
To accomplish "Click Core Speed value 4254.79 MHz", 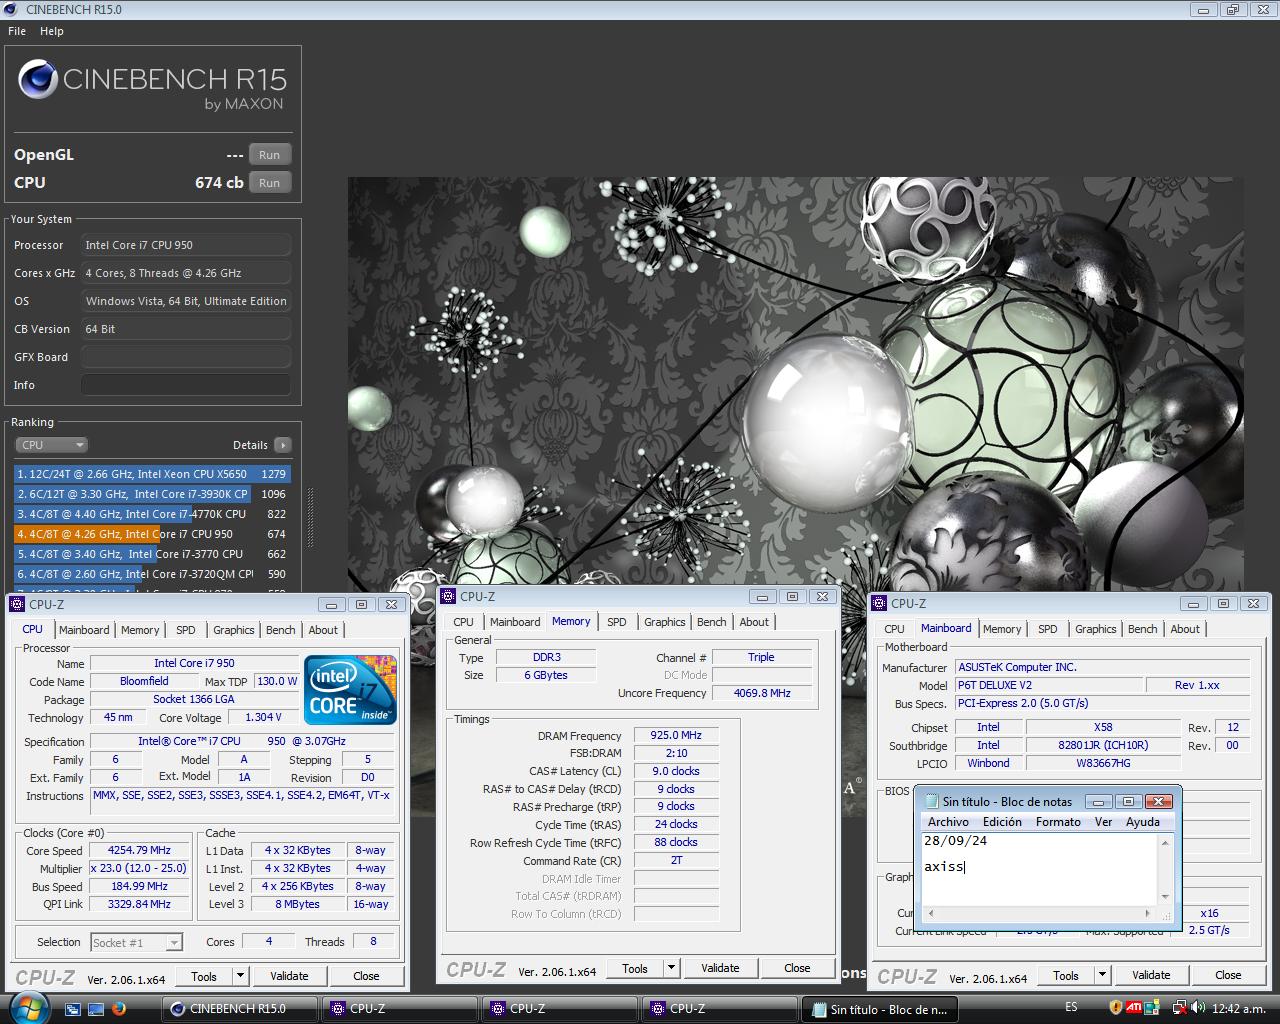I will [x=139, y=850].
